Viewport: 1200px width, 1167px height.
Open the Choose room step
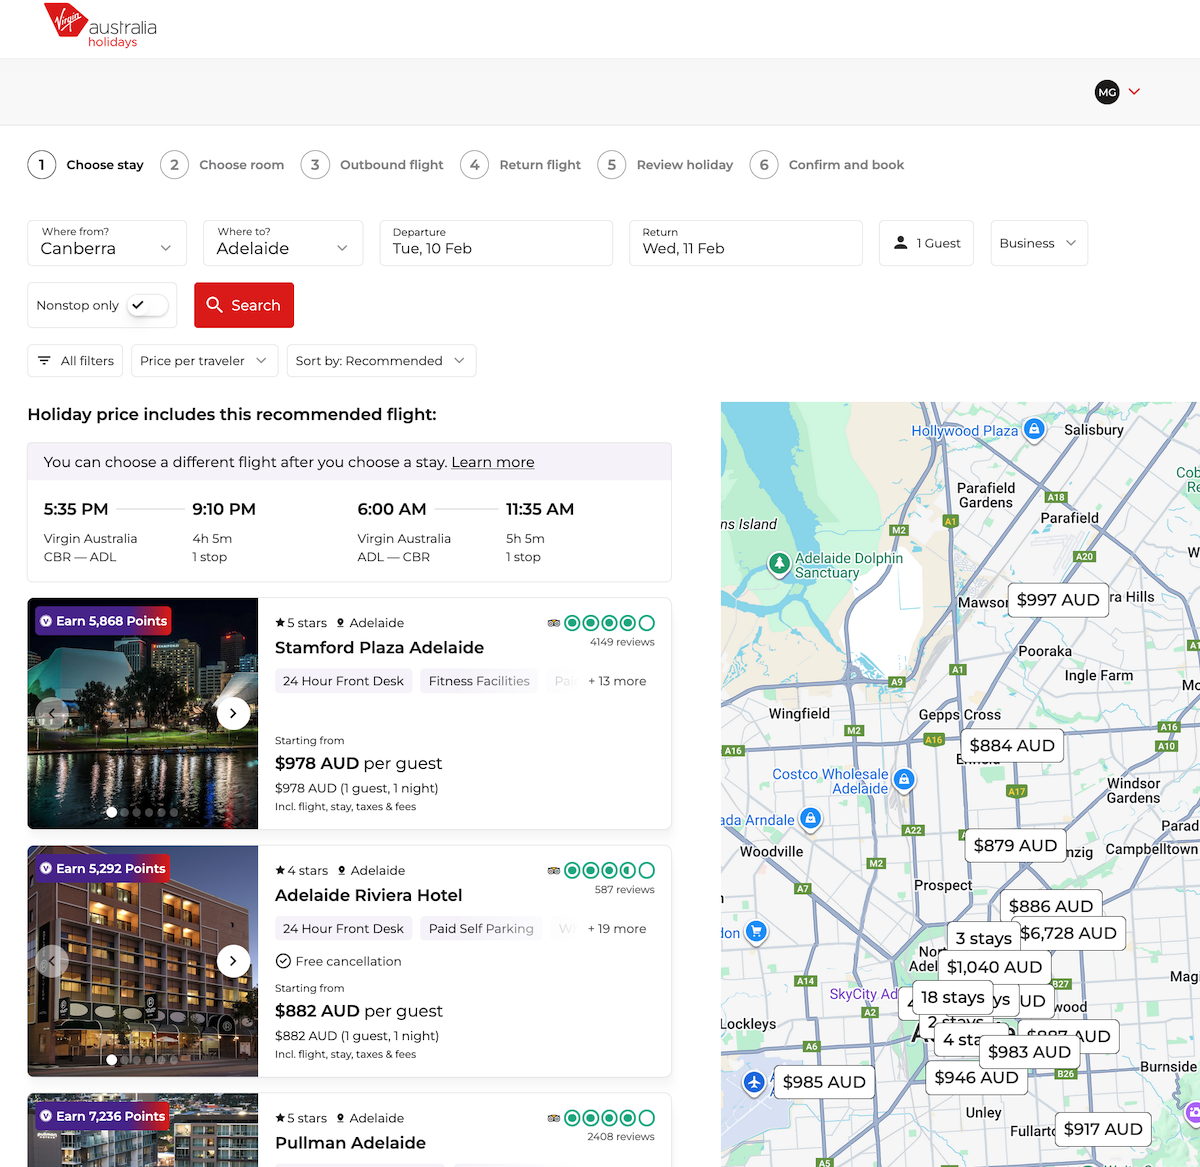click(x=174, y=164)
